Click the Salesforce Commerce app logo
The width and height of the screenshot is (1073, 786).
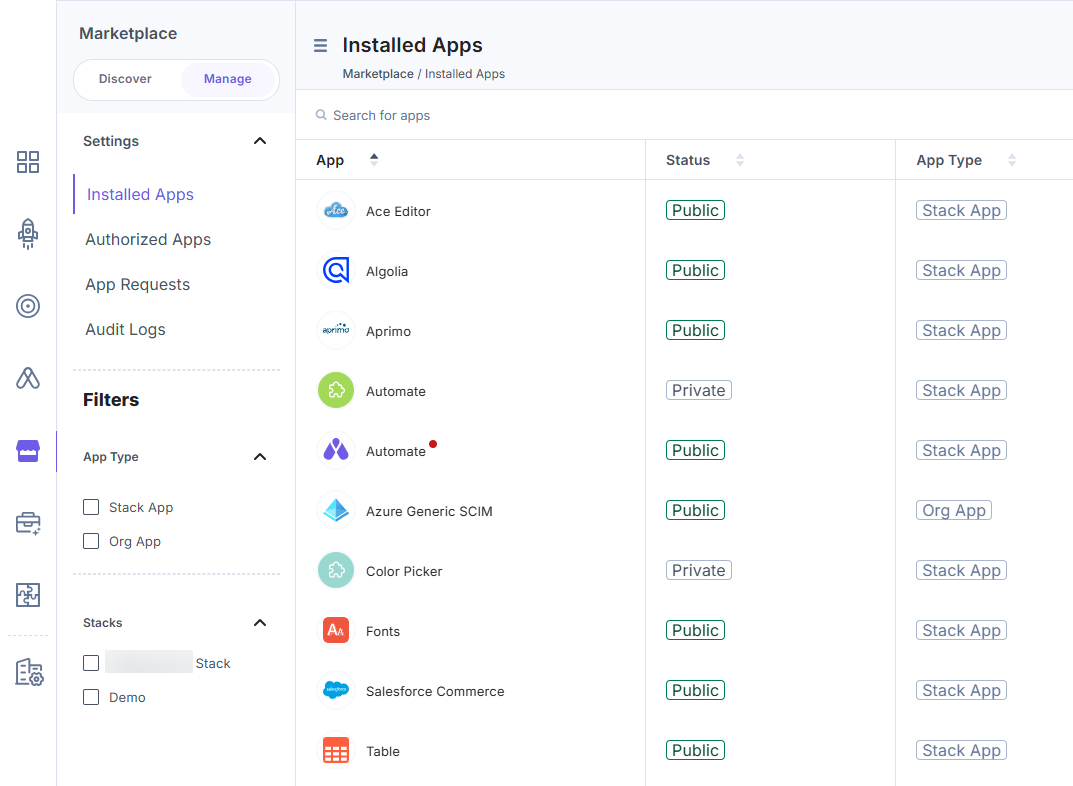(336, 691)
